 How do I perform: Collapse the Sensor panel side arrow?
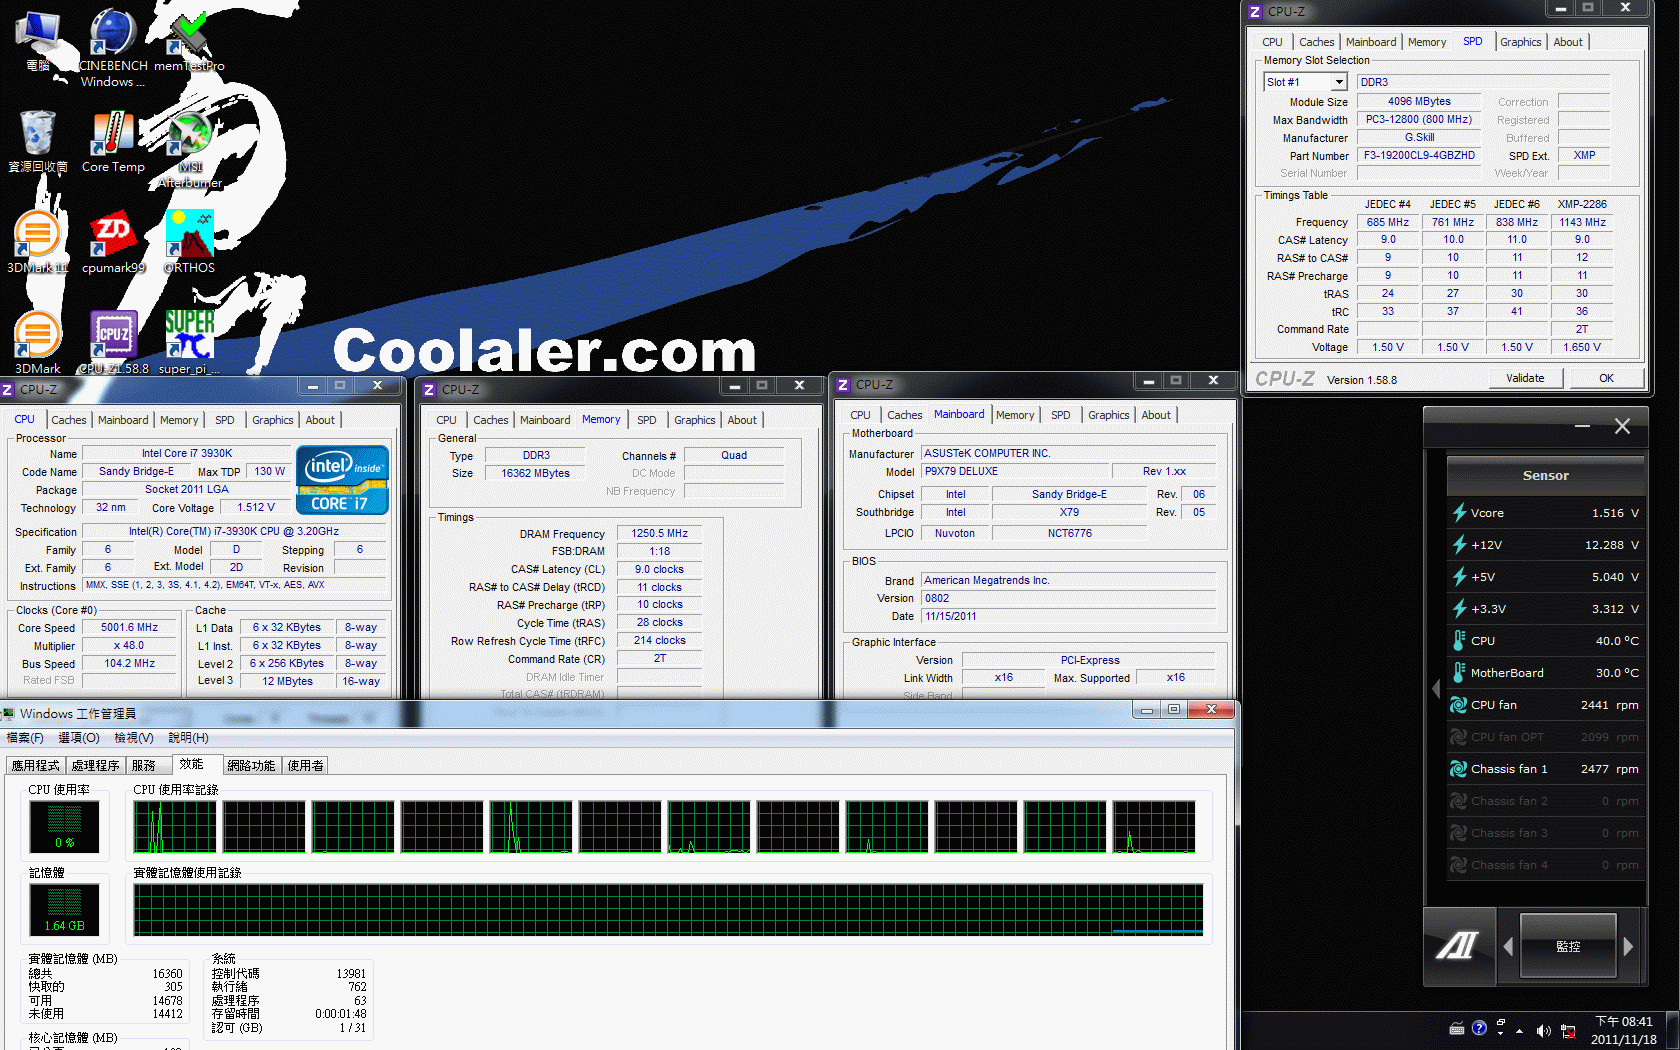[1436, 689]
